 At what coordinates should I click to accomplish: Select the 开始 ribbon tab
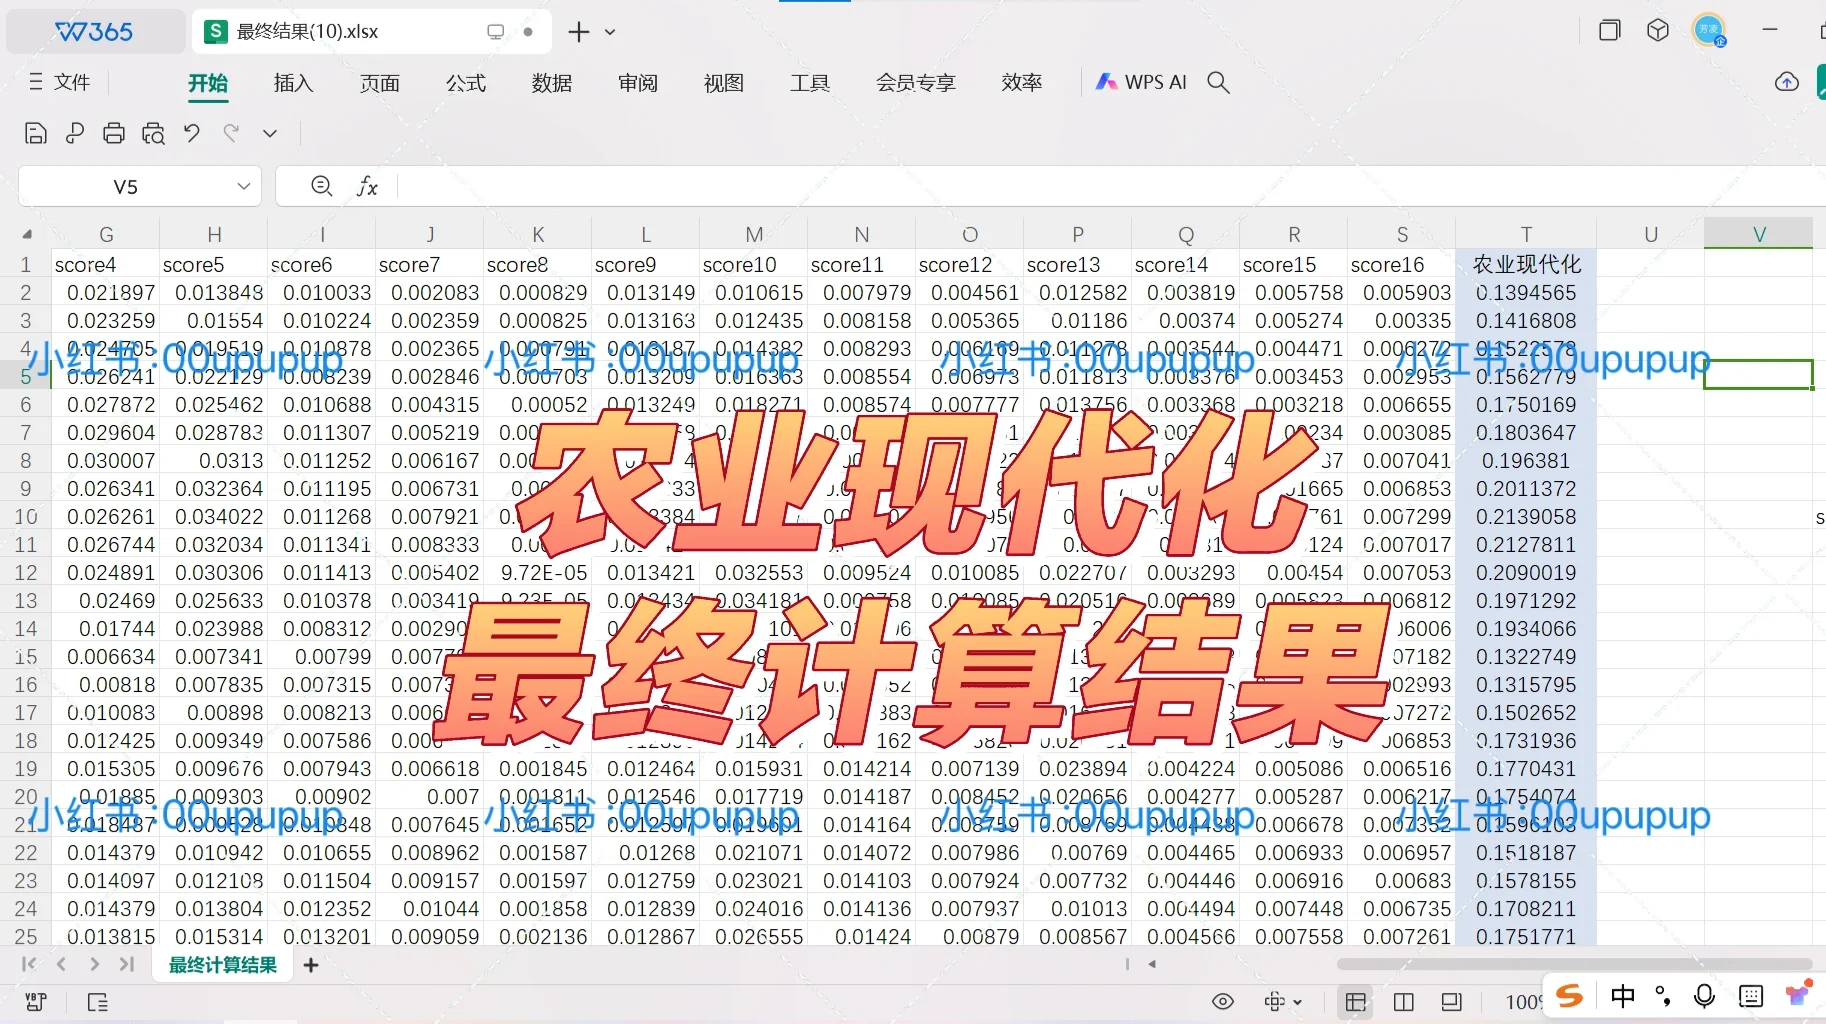pyautogui.click(x=208, y=83)
